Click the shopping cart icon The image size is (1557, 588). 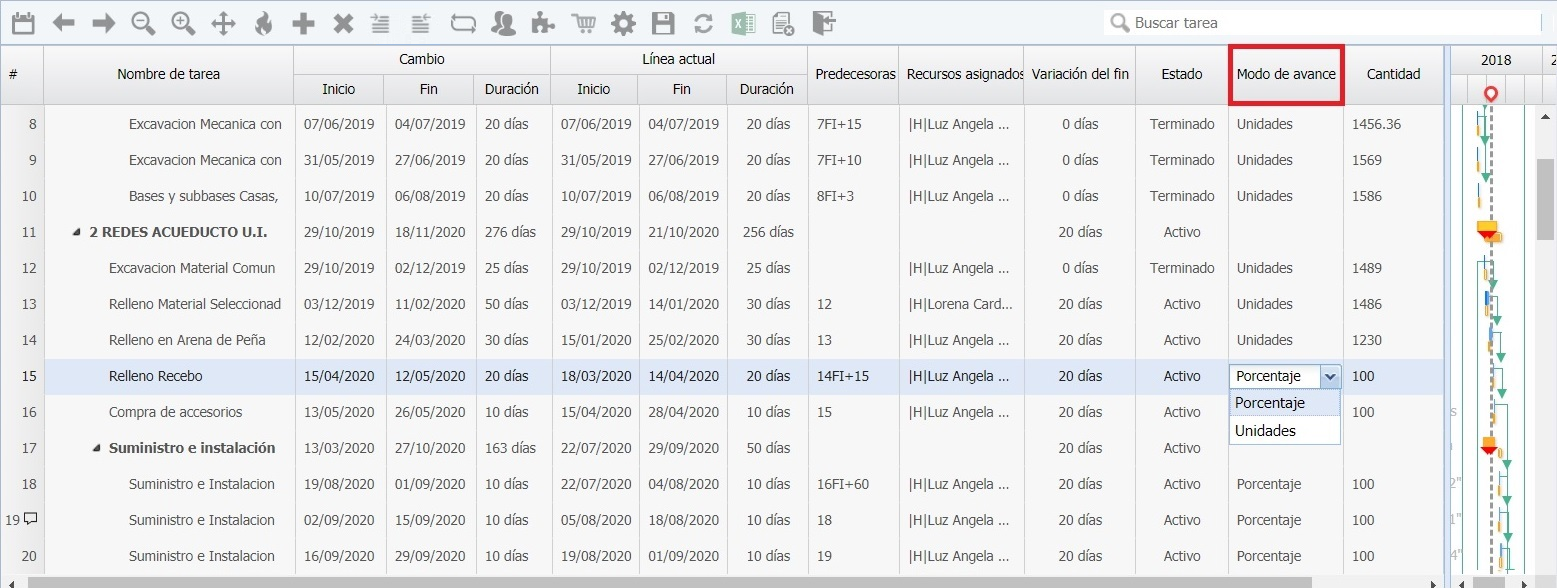coord(583,23)
